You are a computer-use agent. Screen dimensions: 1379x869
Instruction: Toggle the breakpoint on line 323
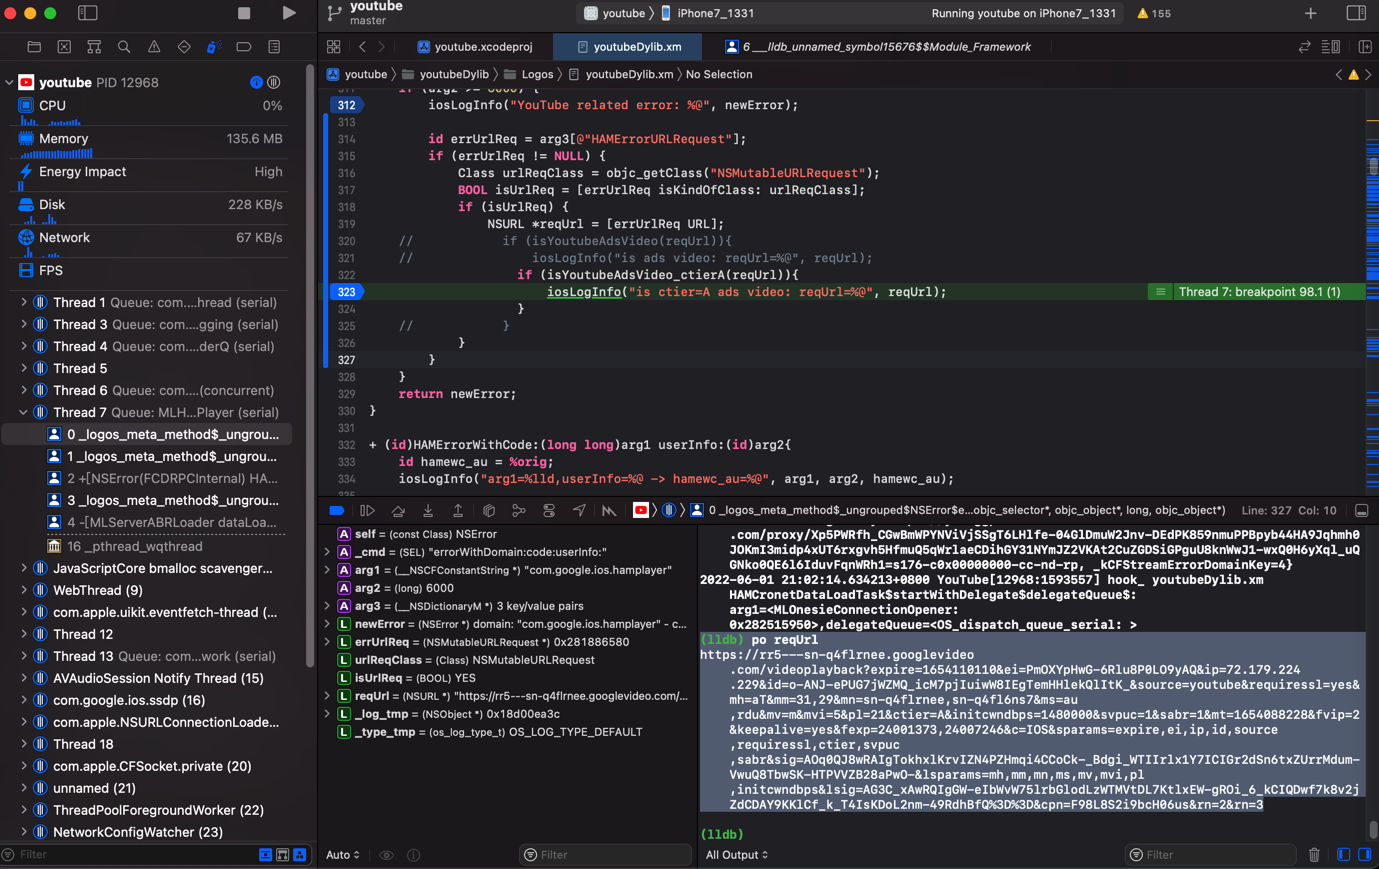point(346,292)
